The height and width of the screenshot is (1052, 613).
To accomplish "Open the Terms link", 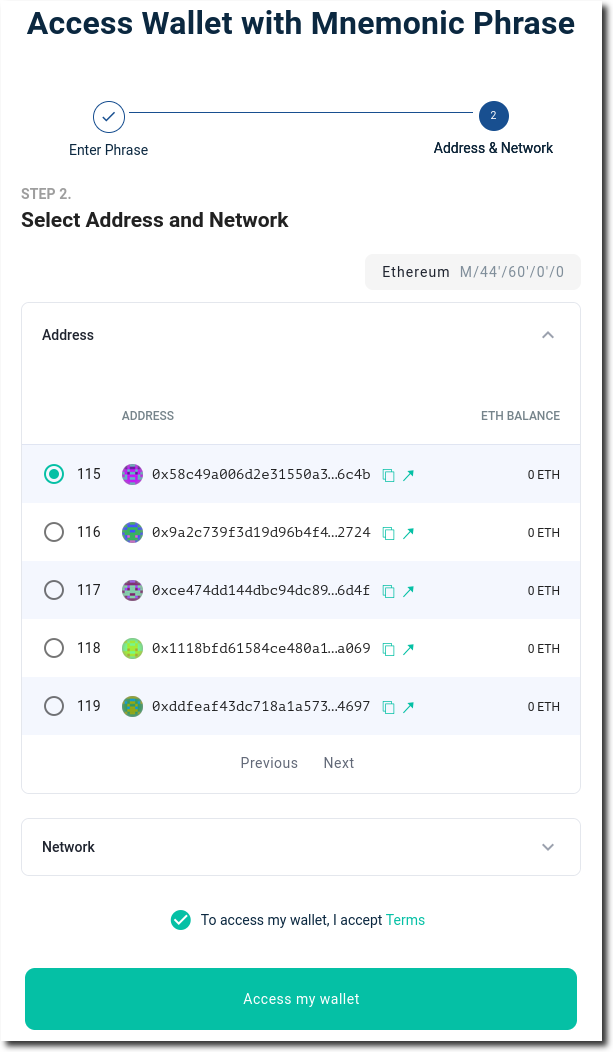I will click(x=405, y=920).
